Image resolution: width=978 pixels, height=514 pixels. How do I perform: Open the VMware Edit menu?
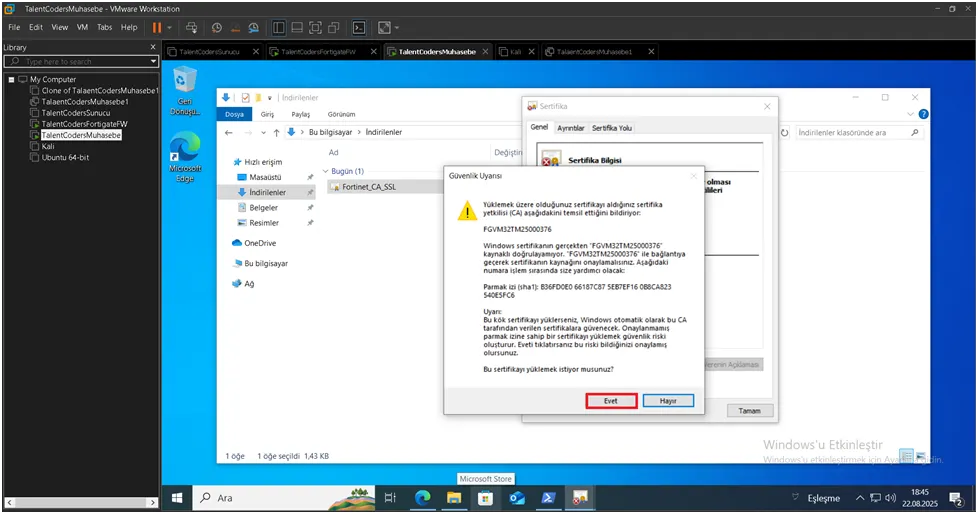[x=36, y=27]
